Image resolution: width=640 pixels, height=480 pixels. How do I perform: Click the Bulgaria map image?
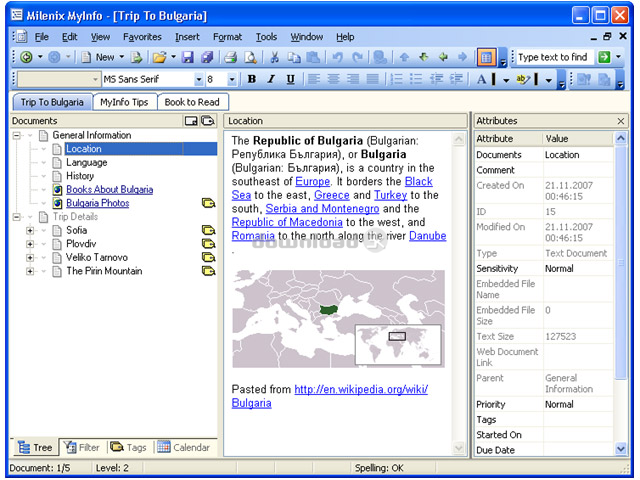click(x=338, y=319)
